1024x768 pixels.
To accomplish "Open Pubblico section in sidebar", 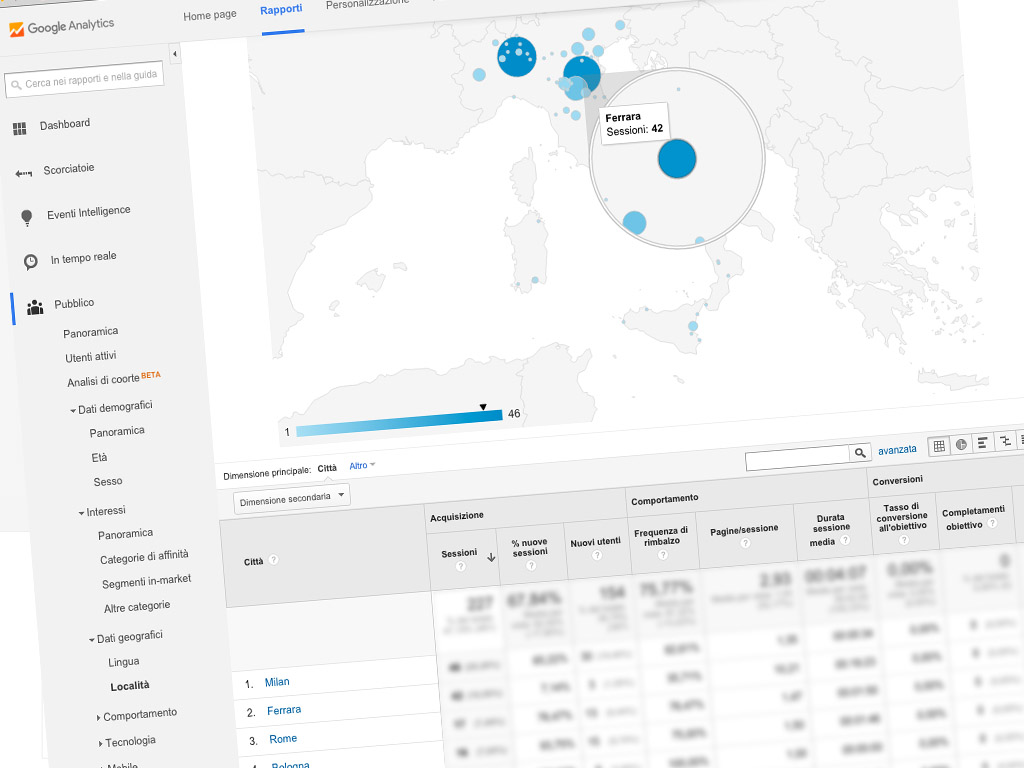I will tap(74, 304).
